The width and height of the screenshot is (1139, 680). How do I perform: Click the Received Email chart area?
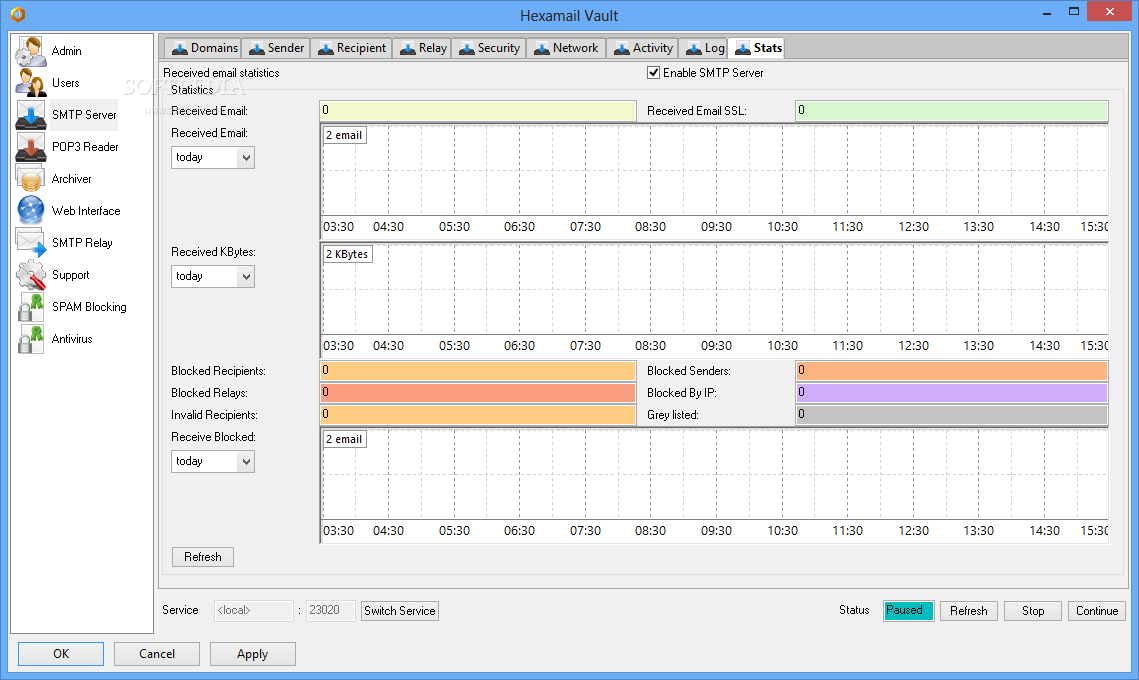715,182
